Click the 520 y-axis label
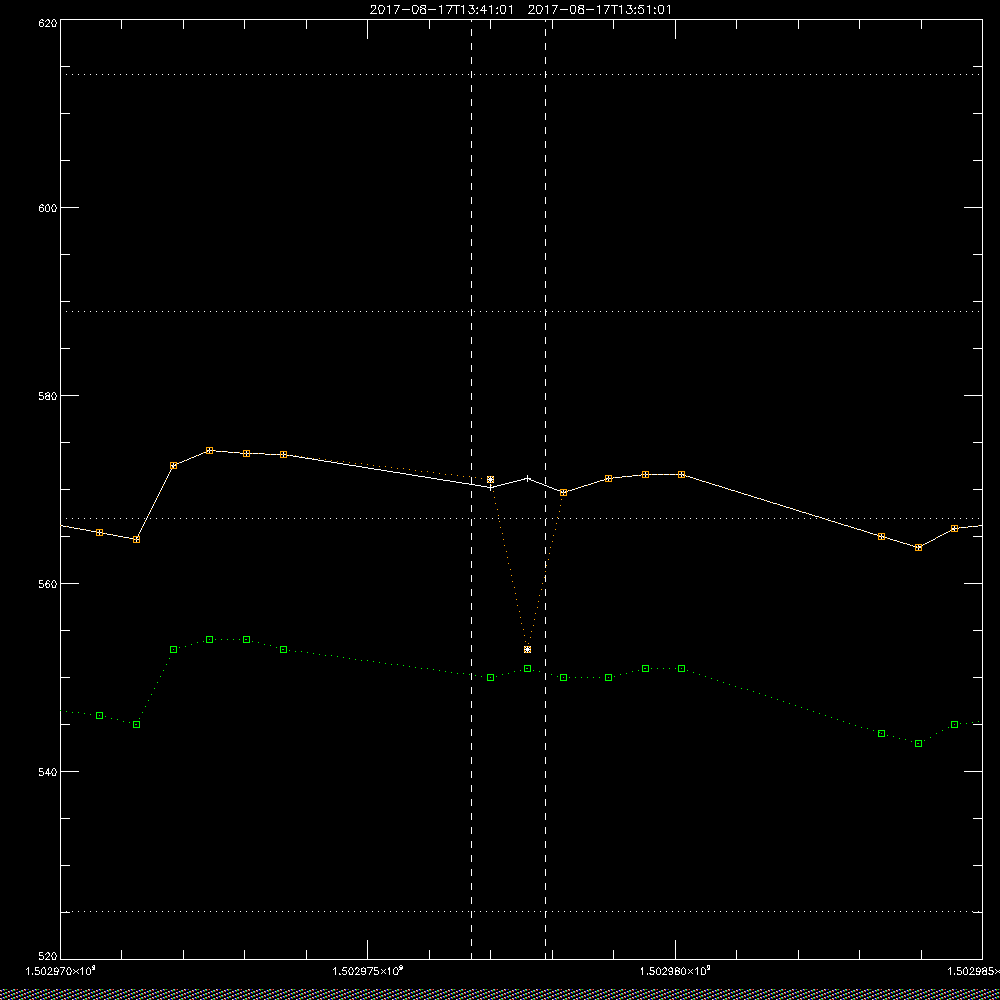Viewport: 1000px width, 1000px height. (48, 957)
